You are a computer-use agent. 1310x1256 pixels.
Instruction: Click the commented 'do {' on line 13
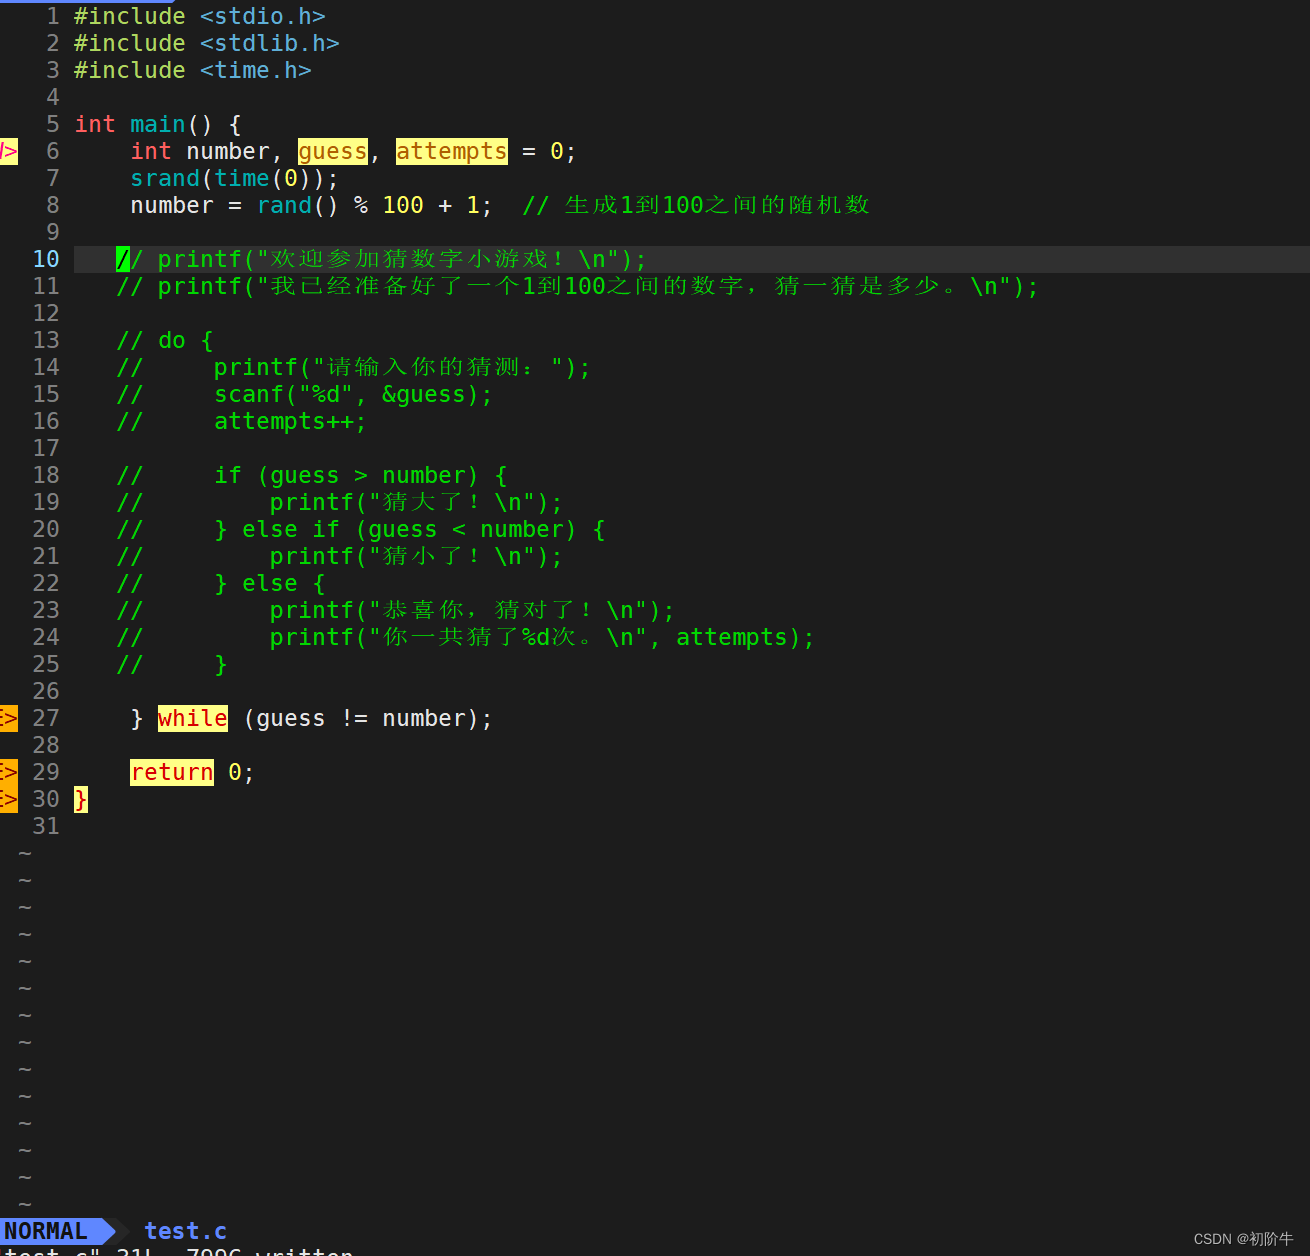[165, 341]
